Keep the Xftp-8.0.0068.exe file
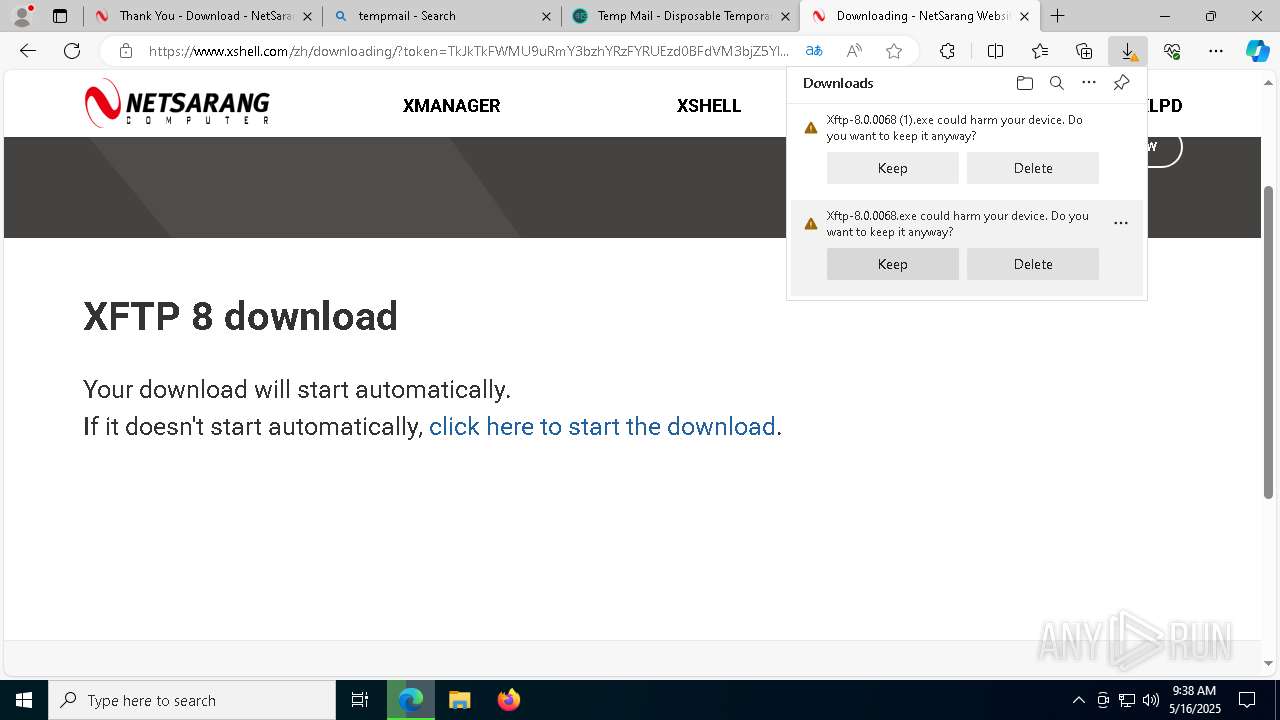Viewport: 1280px width, 720px height. tap(893, 264)
